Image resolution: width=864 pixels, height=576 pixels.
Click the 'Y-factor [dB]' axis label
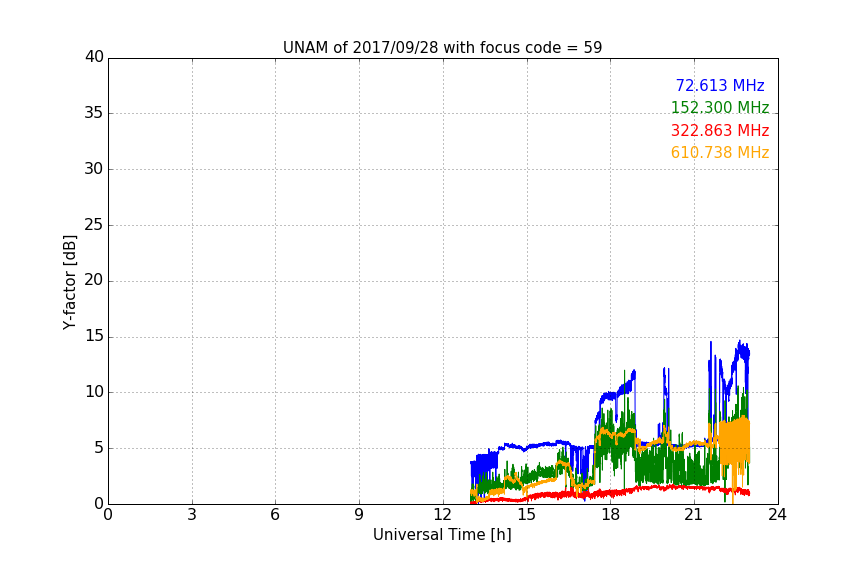(69, 282)
